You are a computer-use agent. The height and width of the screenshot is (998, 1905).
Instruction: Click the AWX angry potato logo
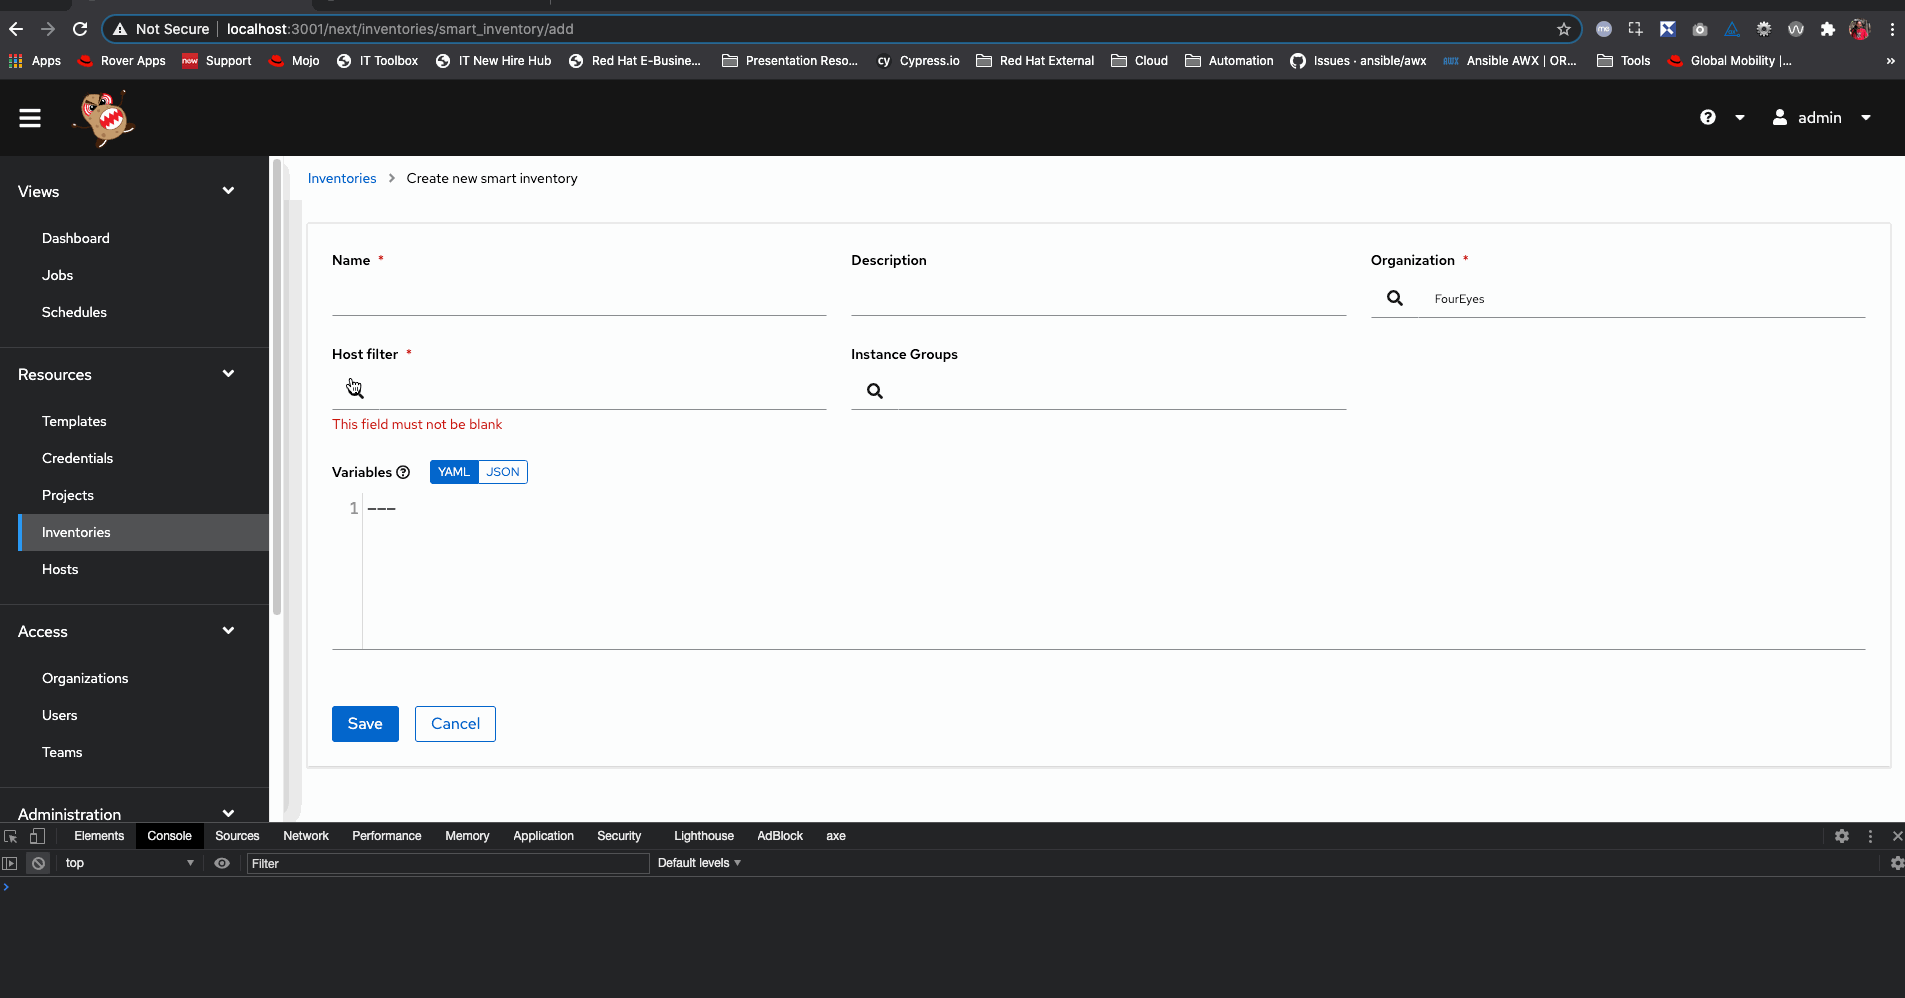click(x=104, y=118)
